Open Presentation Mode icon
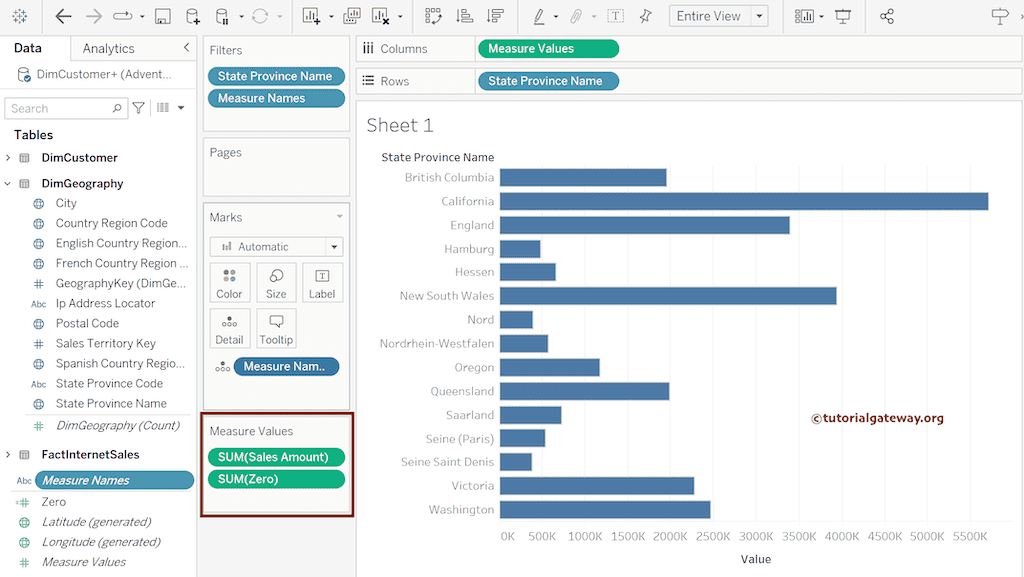Viewport: 1024px width, 577px height. (843, 16)
